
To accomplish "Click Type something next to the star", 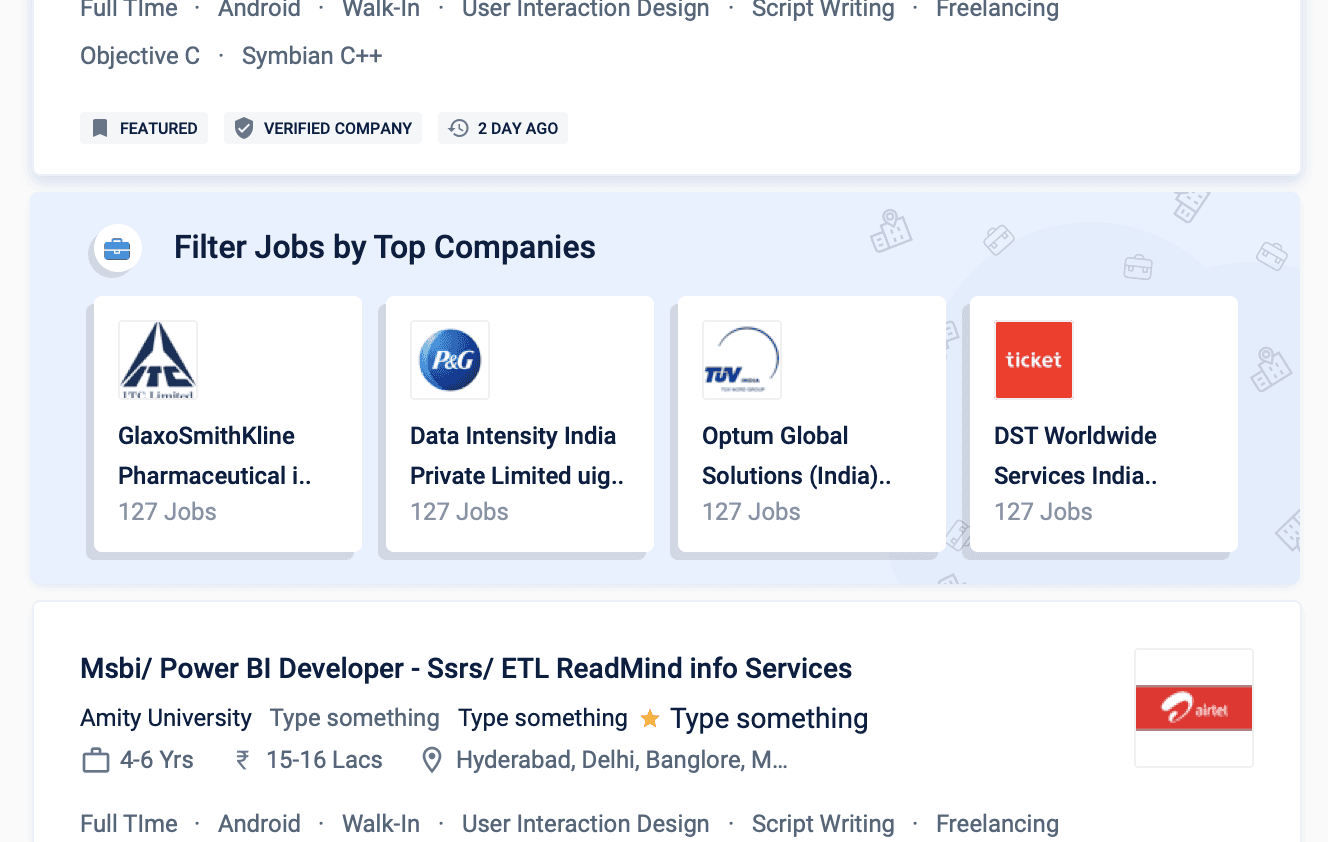I will [769, 719].
